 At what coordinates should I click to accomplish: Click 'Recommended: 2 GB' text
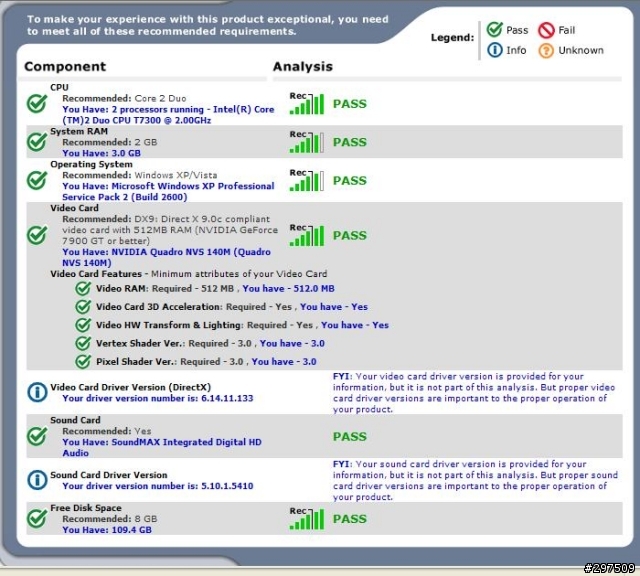point(109,142)
